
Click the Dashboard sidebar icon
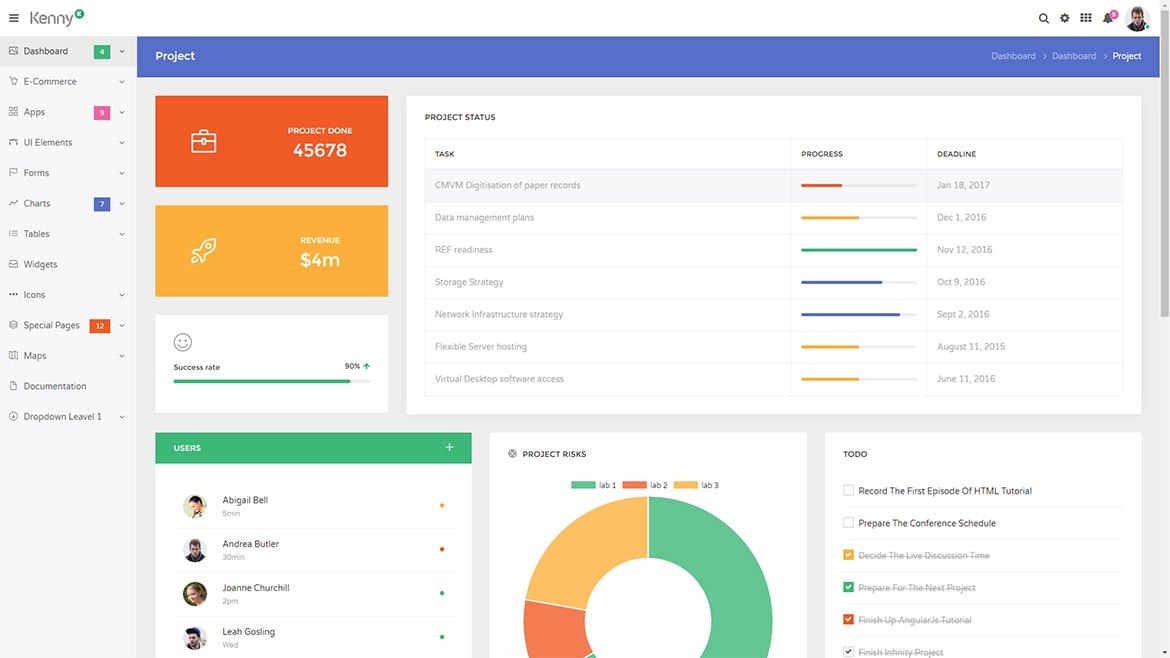(x=13, y=51)
